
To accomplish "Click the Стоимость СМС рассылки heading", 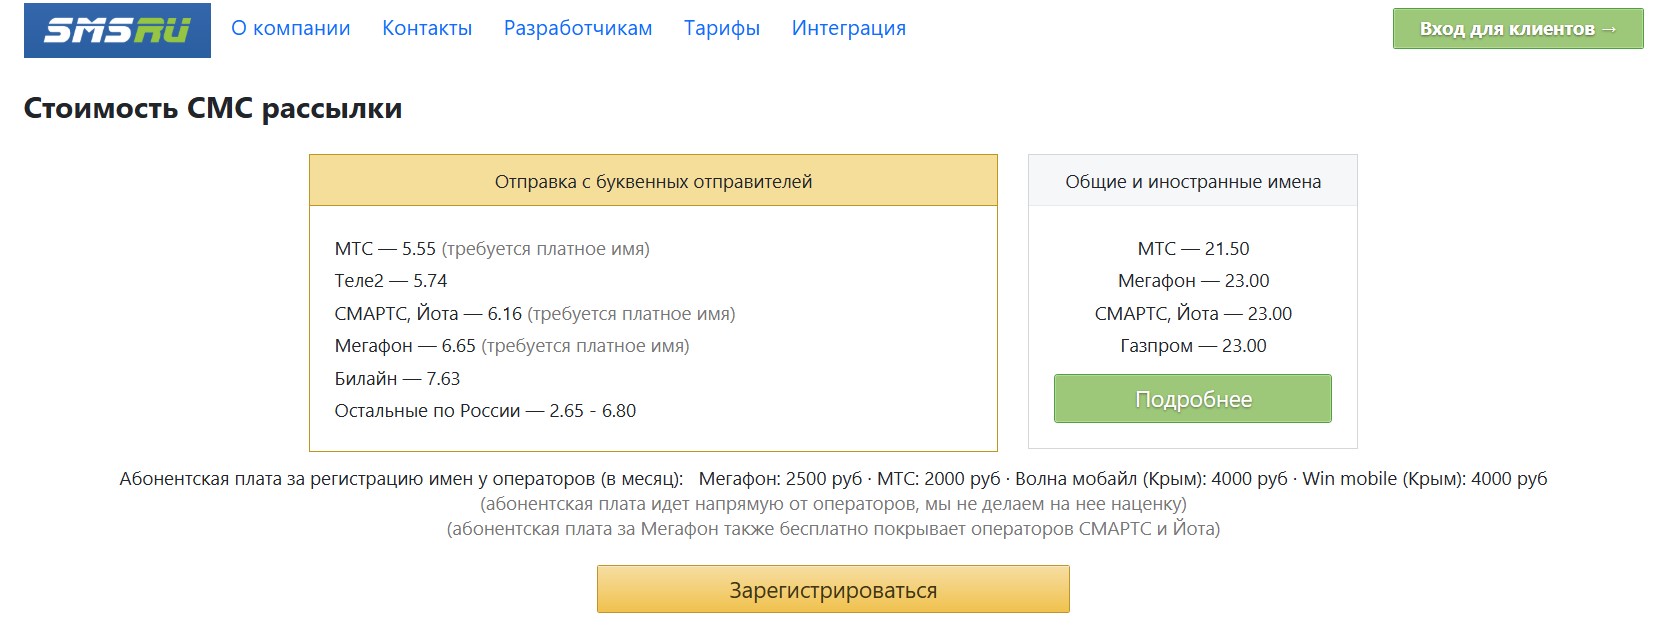I will [x=213, y=108].
